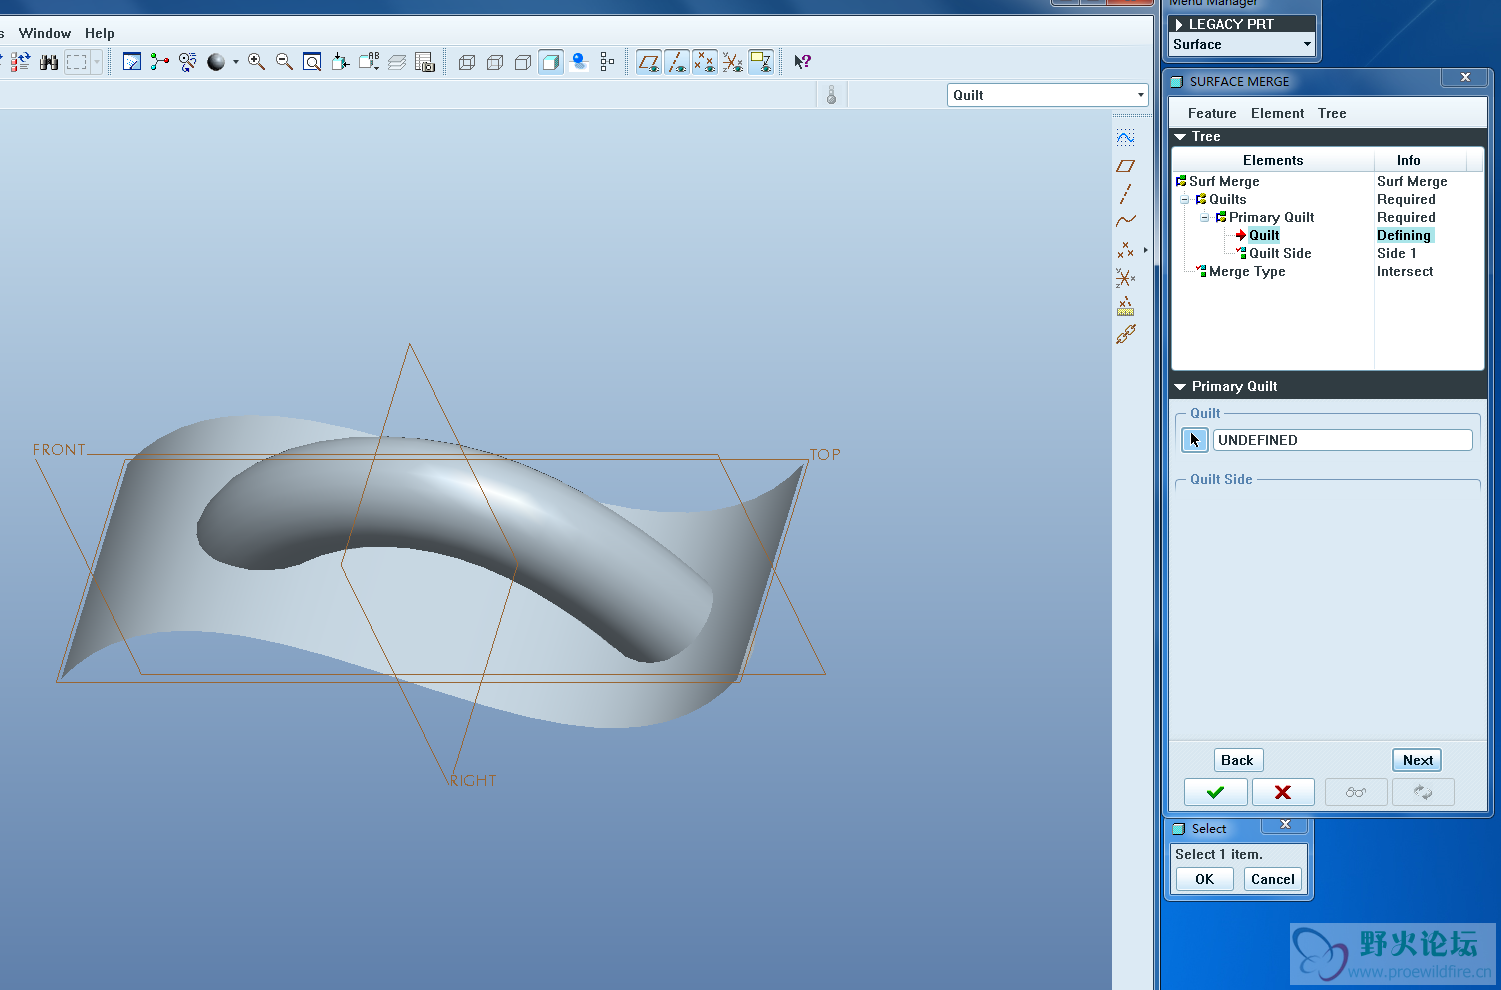The height and width of the screenshot is (990, 1501).
Task: Toggle datum points display
Action: pos(705,62)
